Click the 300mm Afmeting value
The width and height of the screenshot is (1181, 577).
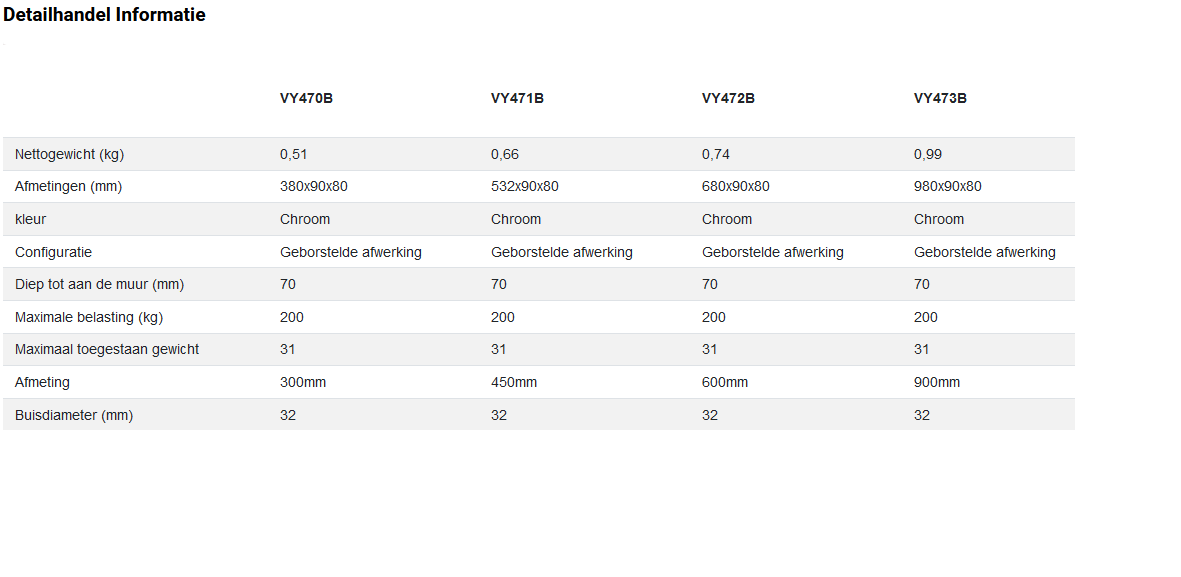pos(303,382)
